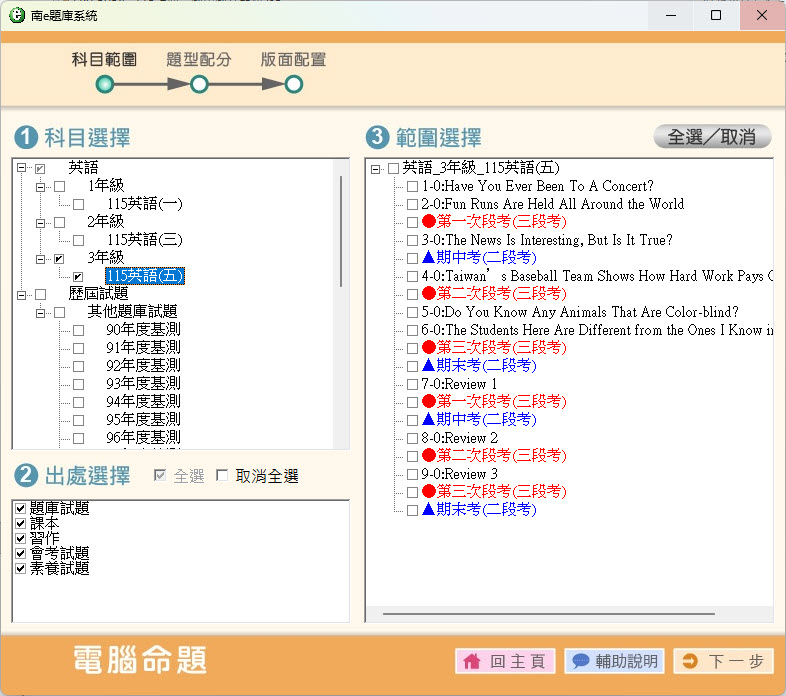The height and width of the screenshot is (696, 786).
Task: Check the 英語_3年級_115英語(五) root checkbox
Action: coord(394,168)
